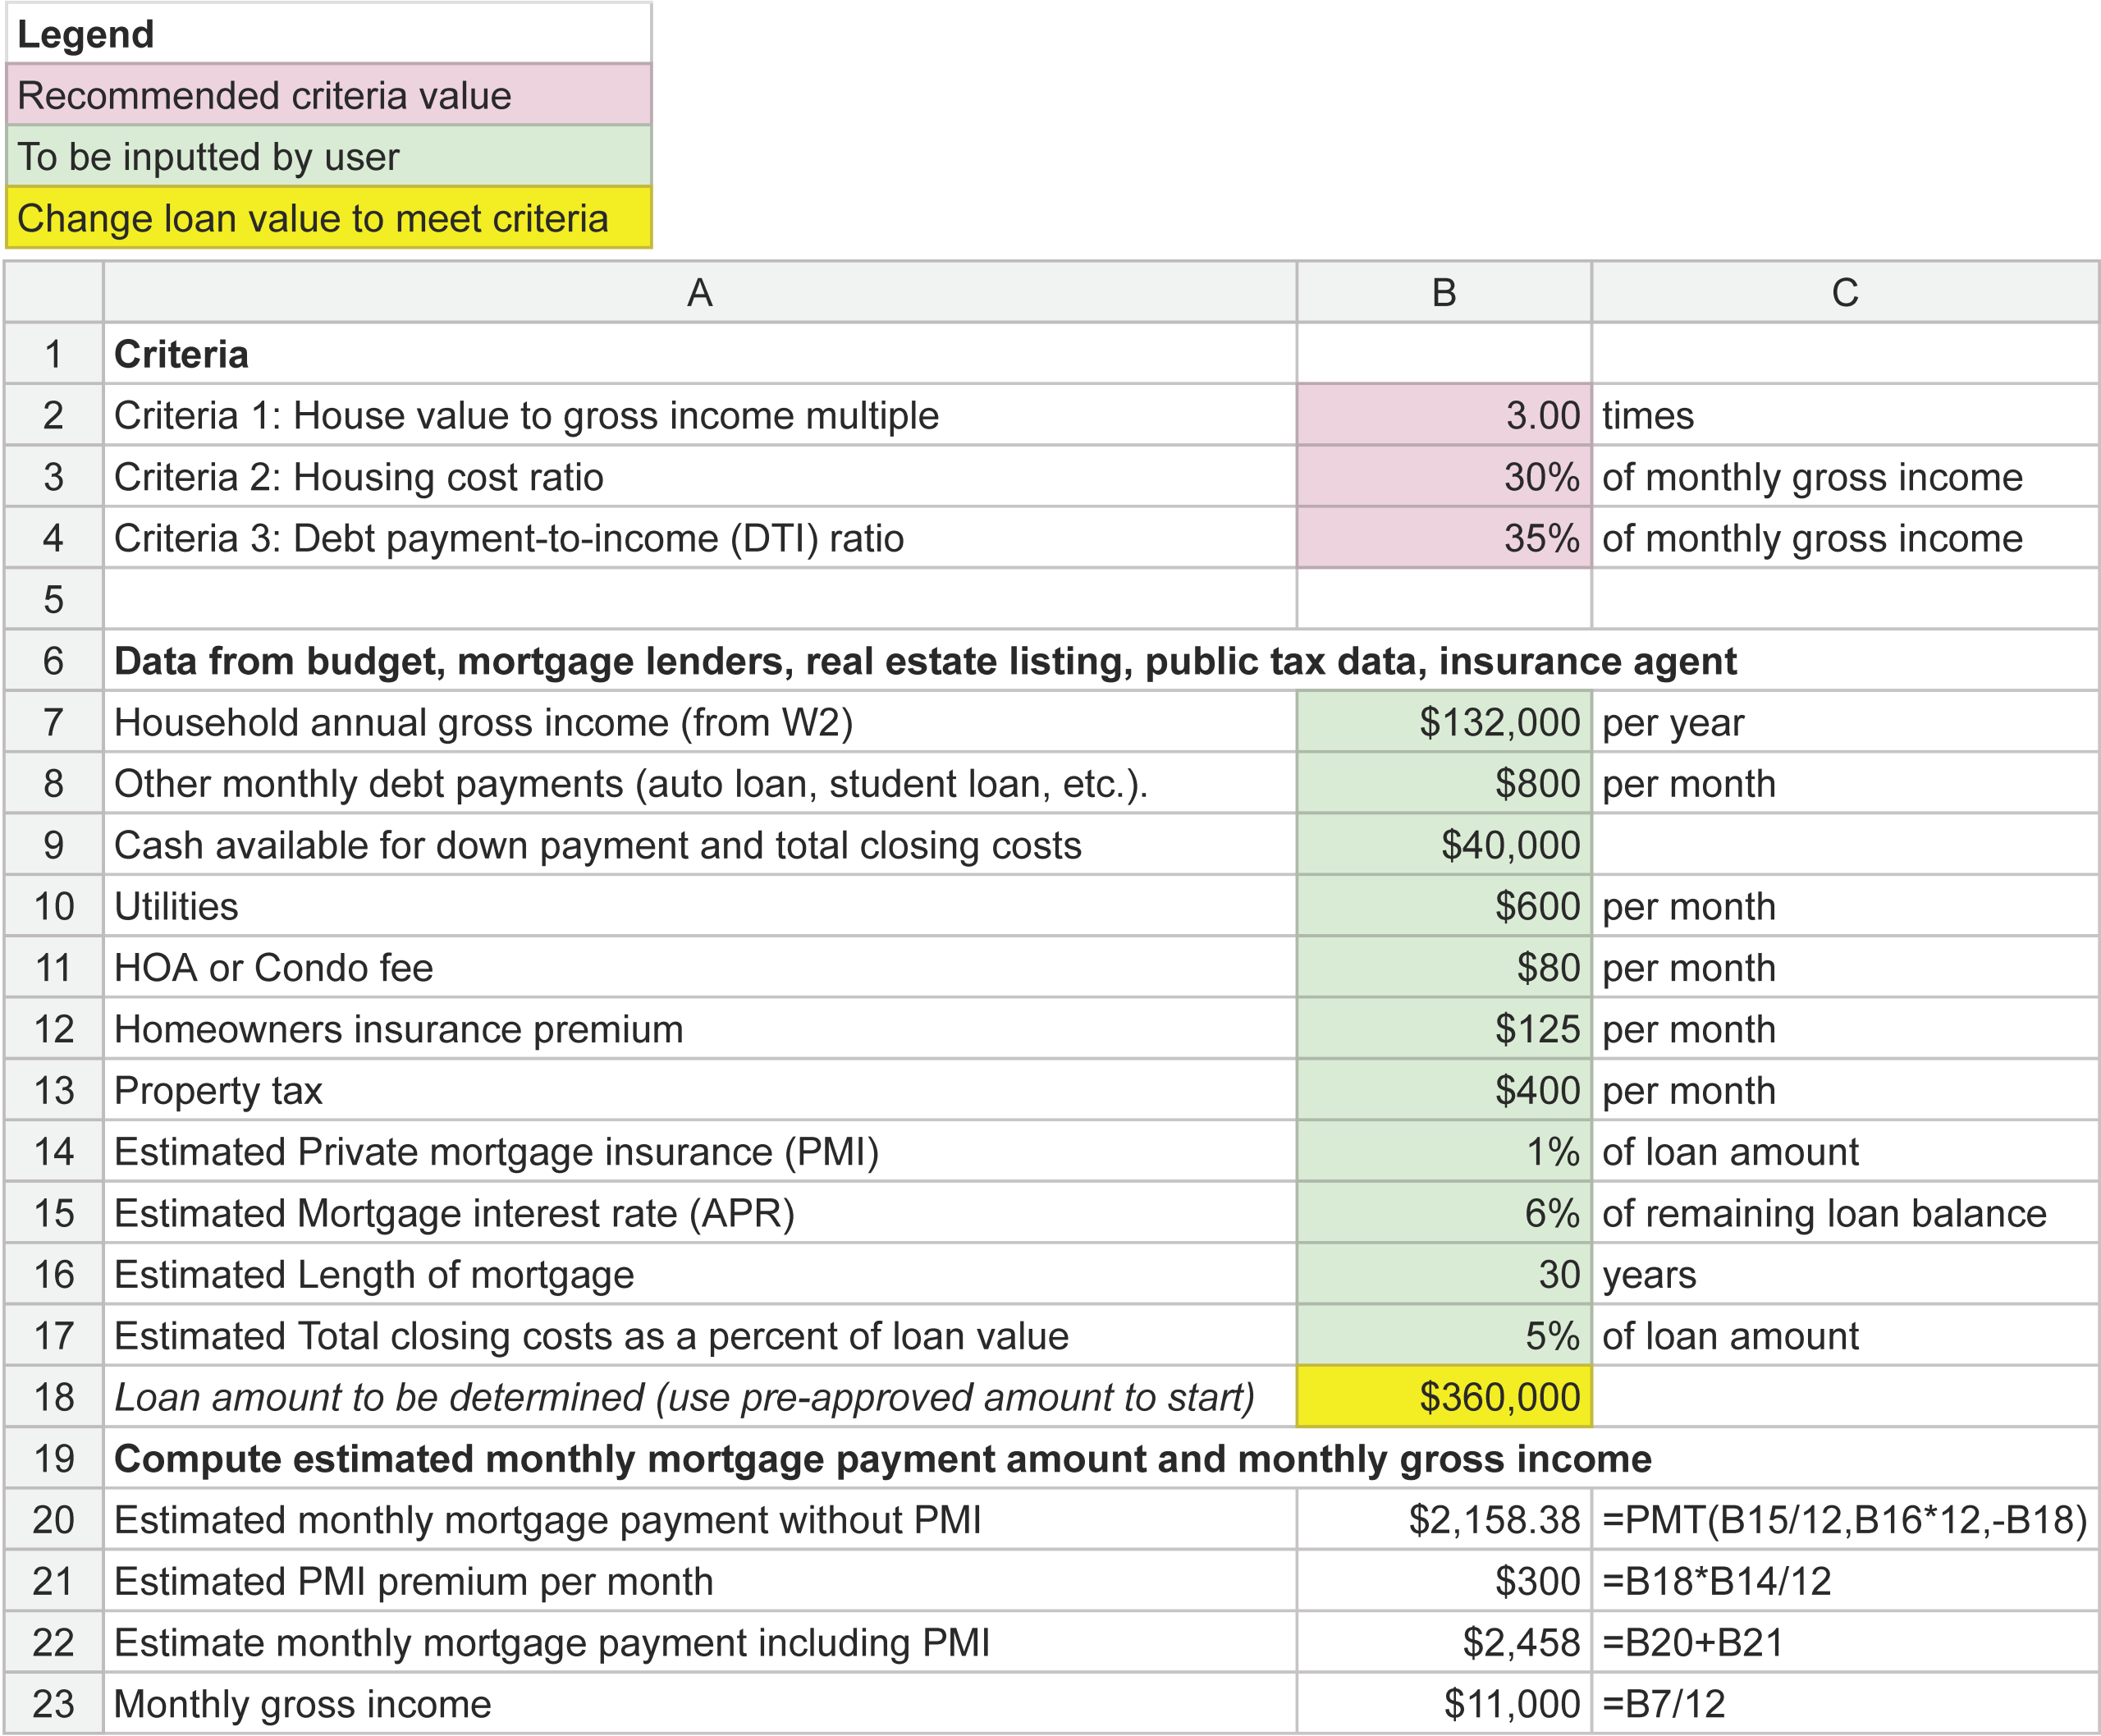Click the PMT formula cell in column C

[1844, 1520]
